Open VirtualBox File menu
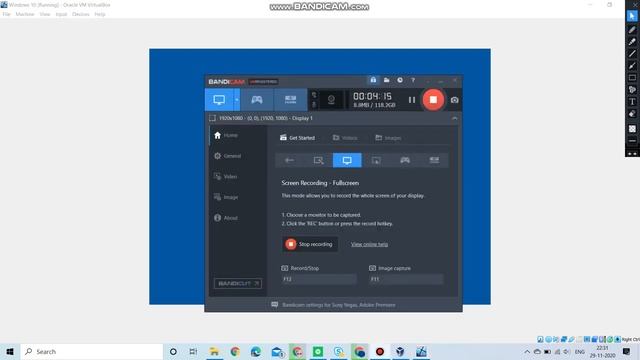 coord(6,14)
